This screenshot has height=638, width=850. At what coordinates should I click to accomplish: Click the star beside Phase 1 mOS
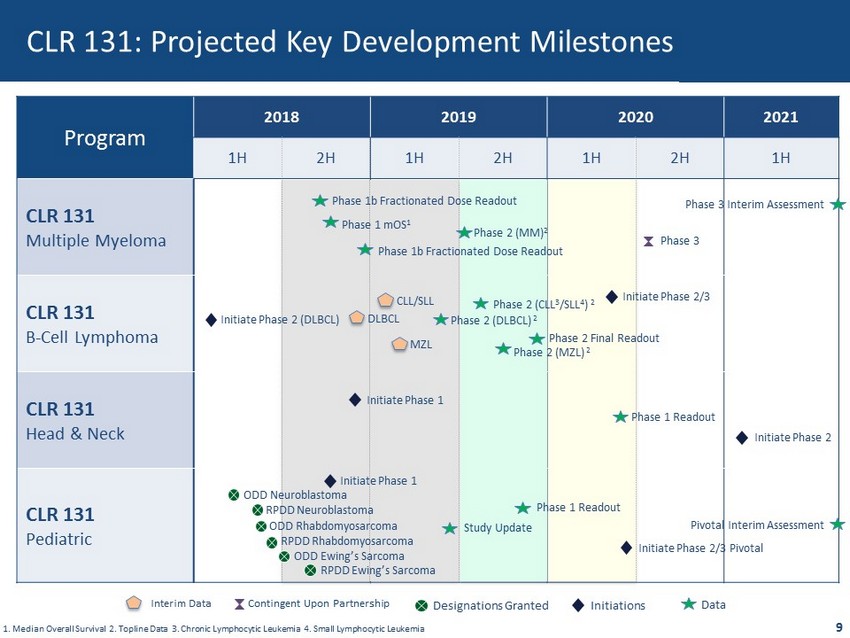click(330, 223)
